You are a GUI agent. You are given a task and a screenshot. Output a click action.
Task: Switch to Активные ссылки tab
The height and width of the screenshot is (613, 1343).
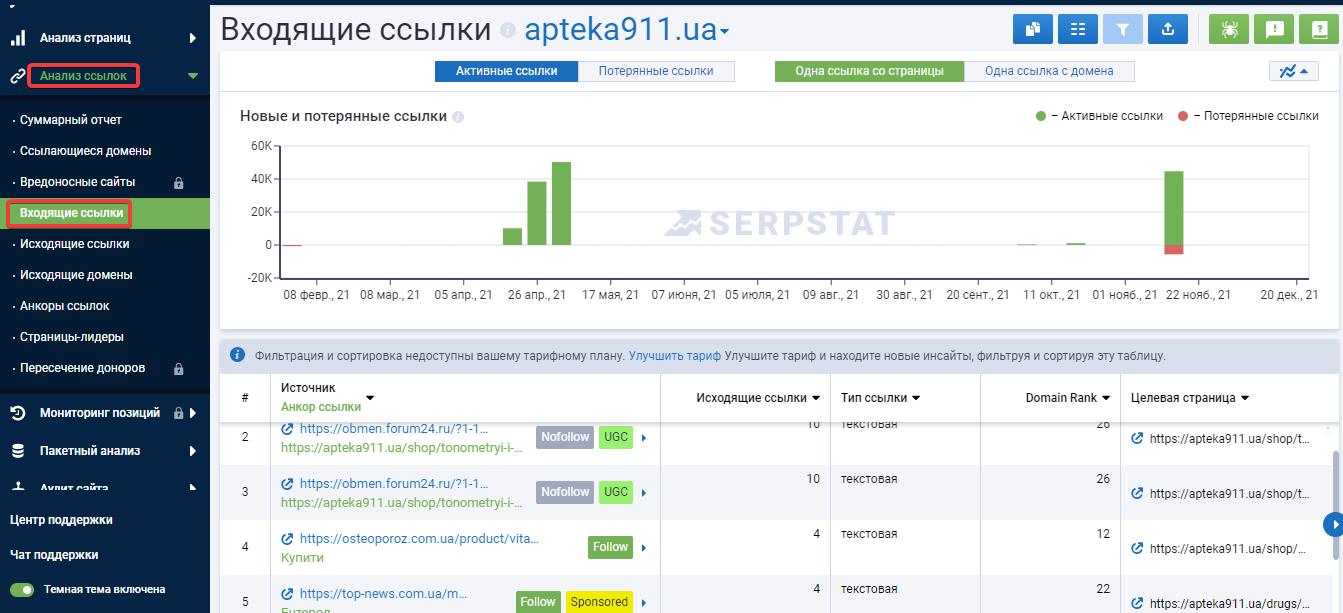[508, 71]
